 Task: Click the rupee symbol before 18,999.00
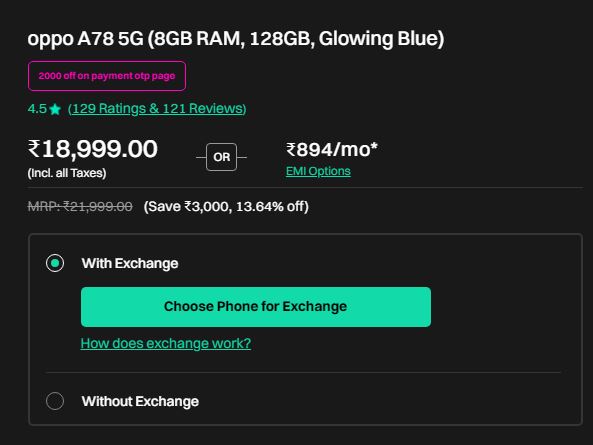34,149
